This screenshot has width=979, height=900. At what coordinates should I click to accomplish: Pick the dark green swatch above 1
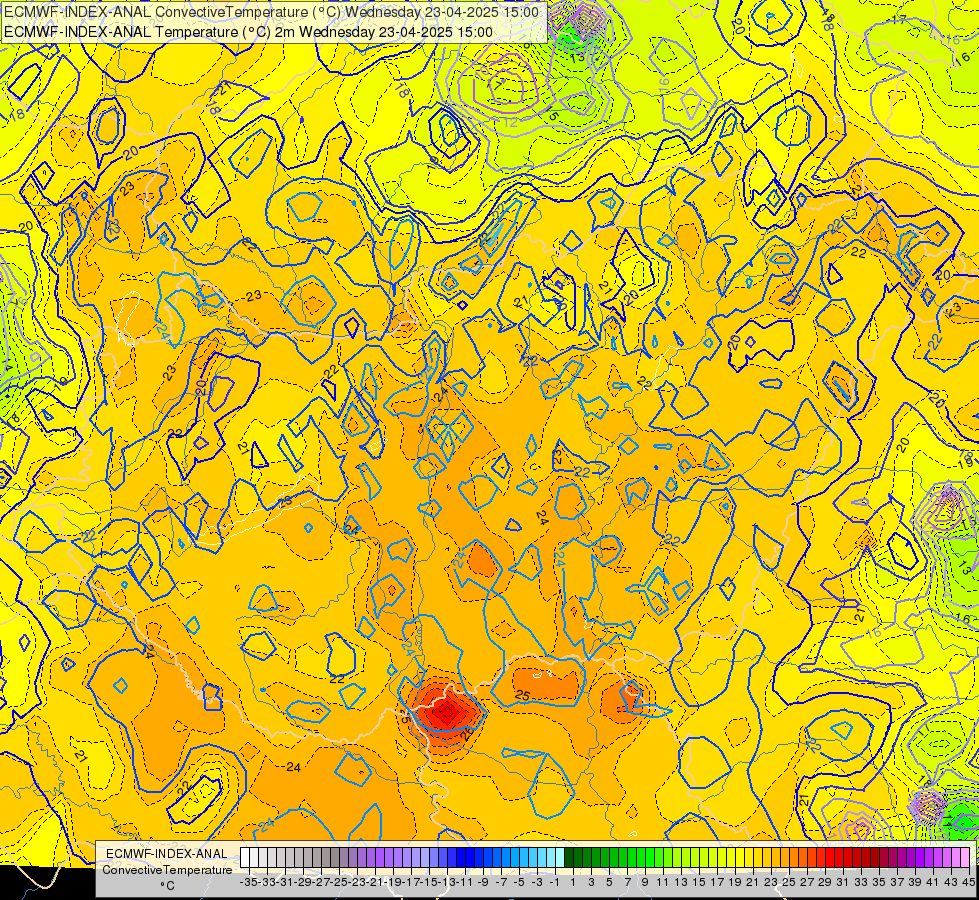(569, 858)
